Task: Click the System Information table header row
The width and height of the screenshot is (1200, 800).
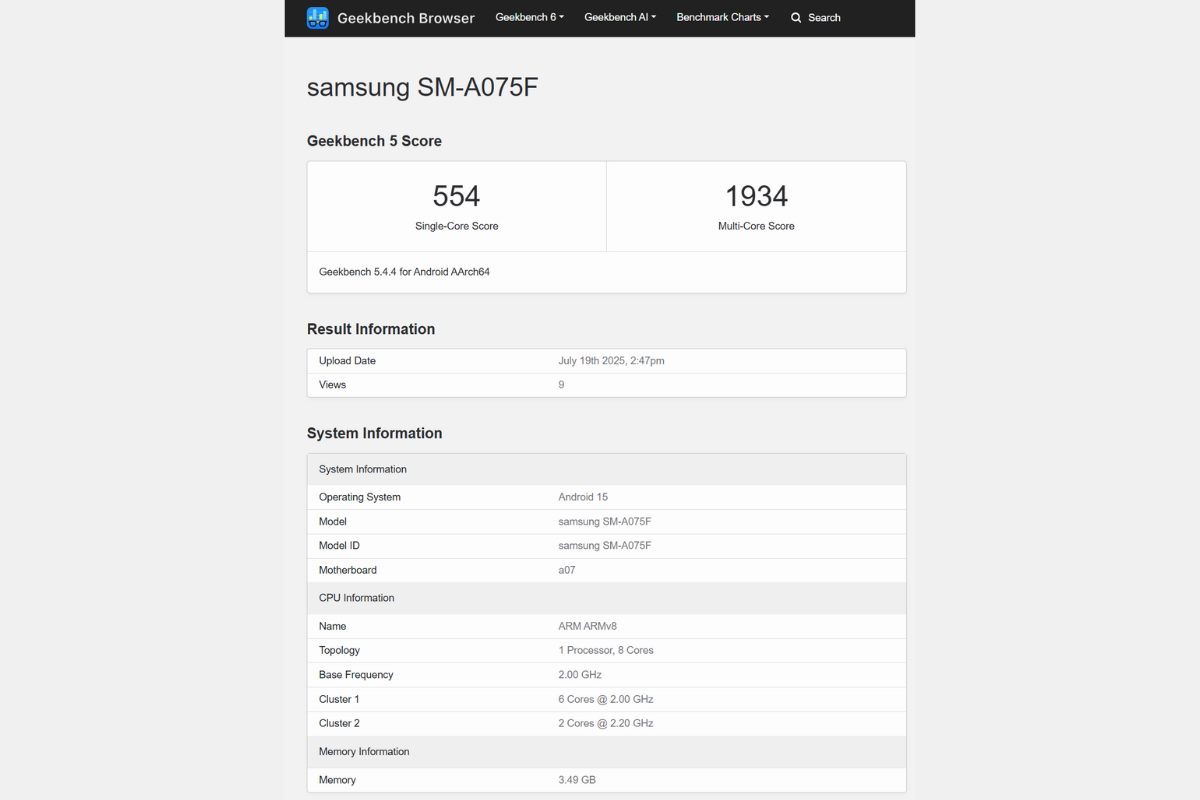Action: [606, 469]
